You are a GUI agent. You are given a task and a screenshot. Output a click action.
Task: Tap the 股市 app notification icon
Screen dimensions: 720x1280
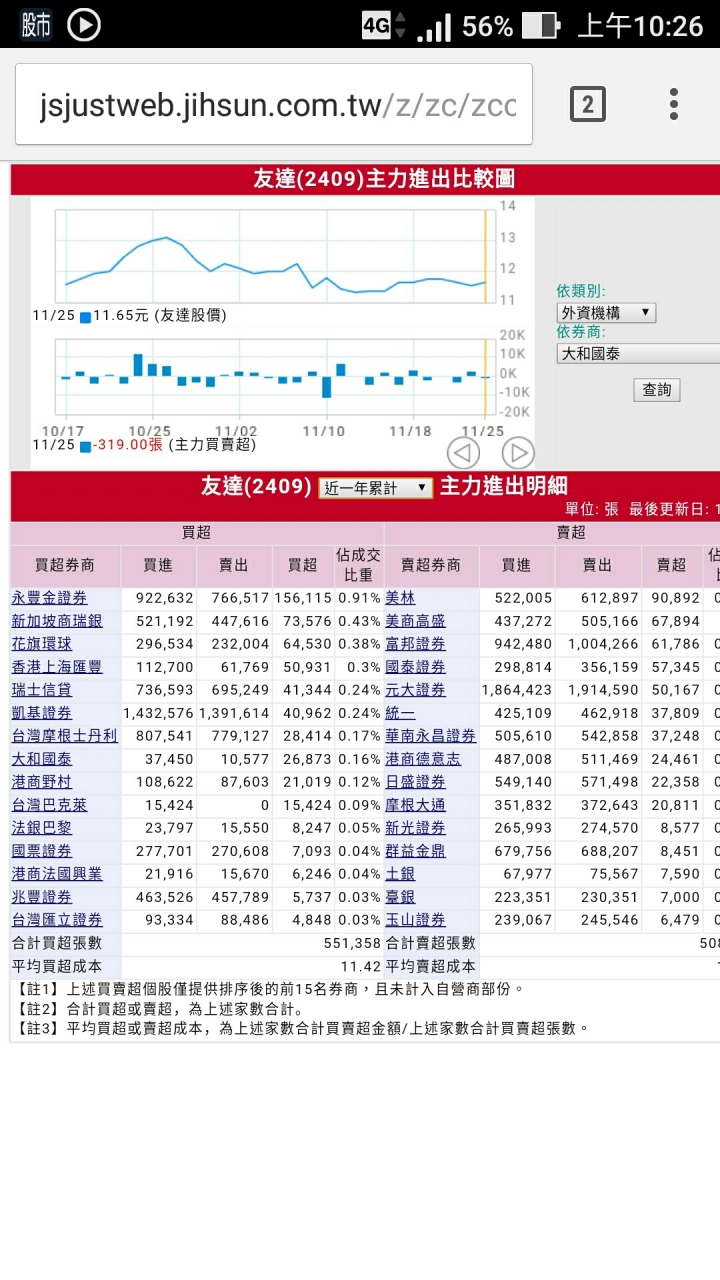click(x=36, y=24)
